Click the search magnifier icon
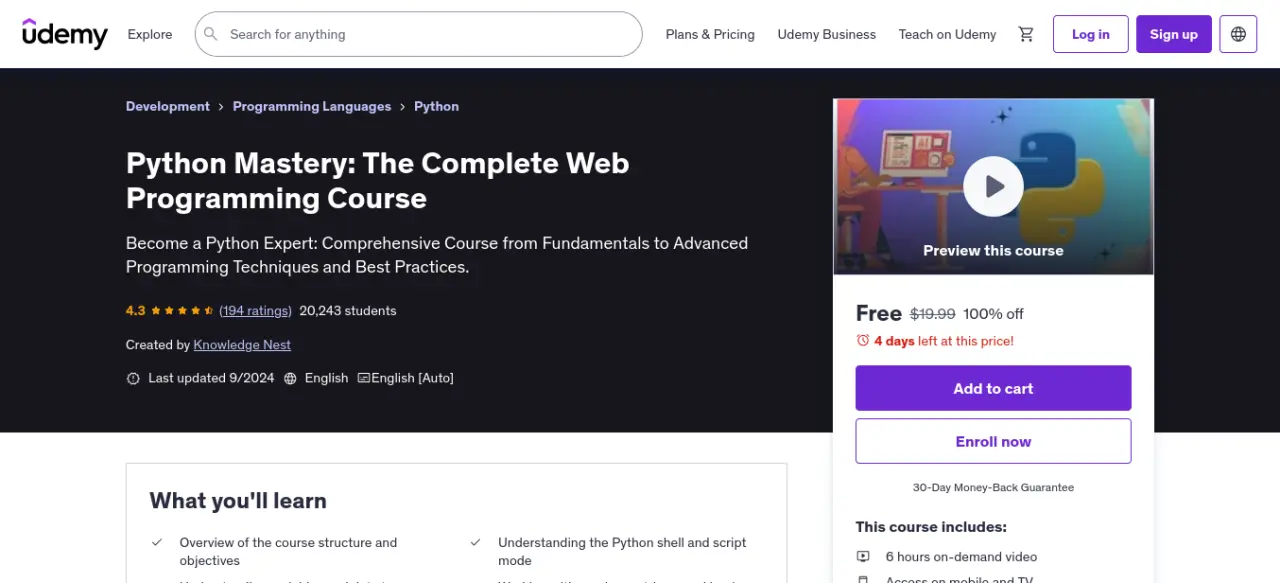Screen dimensions: 1280x583 (211, 34)
